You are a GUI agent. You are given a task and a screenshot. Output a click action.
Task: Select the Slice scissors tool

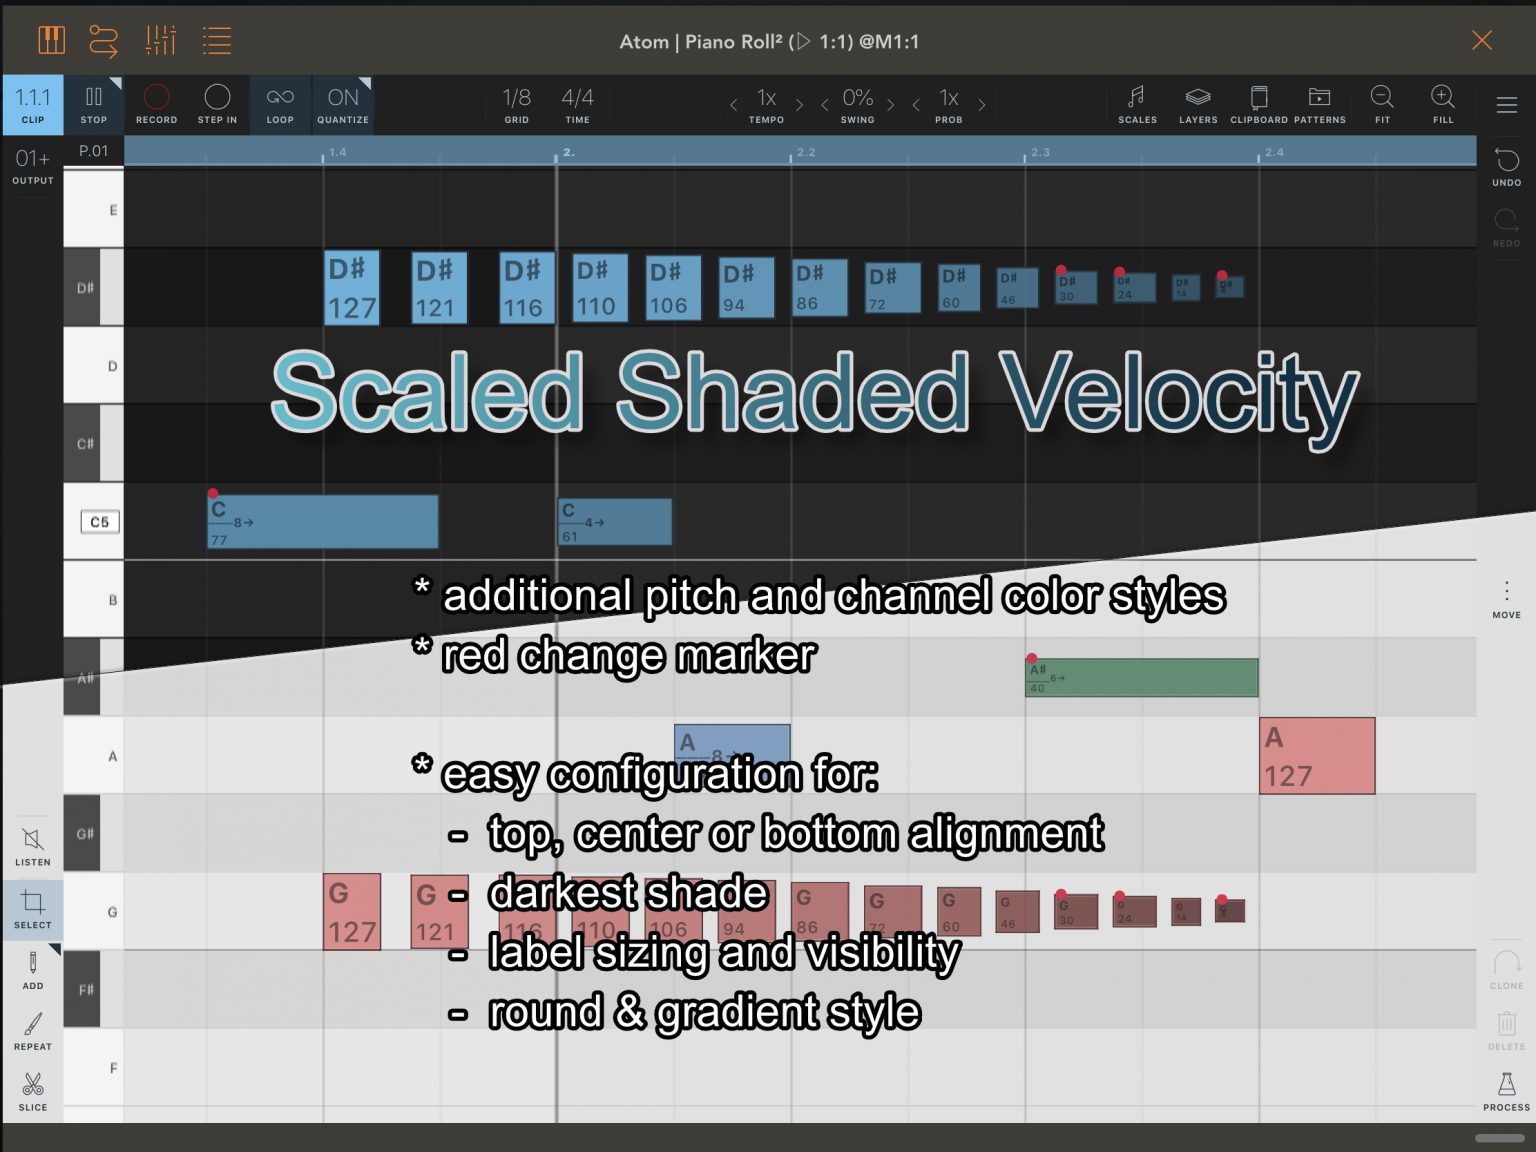click(33, 1092)
